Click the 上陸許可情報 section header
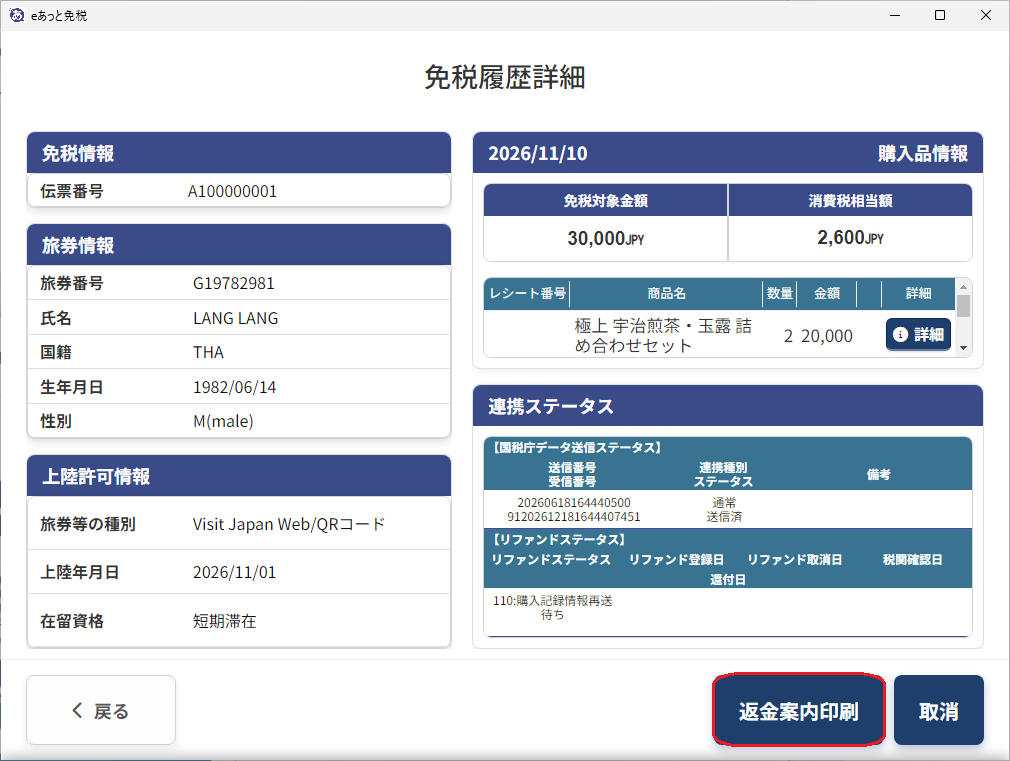The height and width of the screenshot is (761, 1010). pos(239,476)
